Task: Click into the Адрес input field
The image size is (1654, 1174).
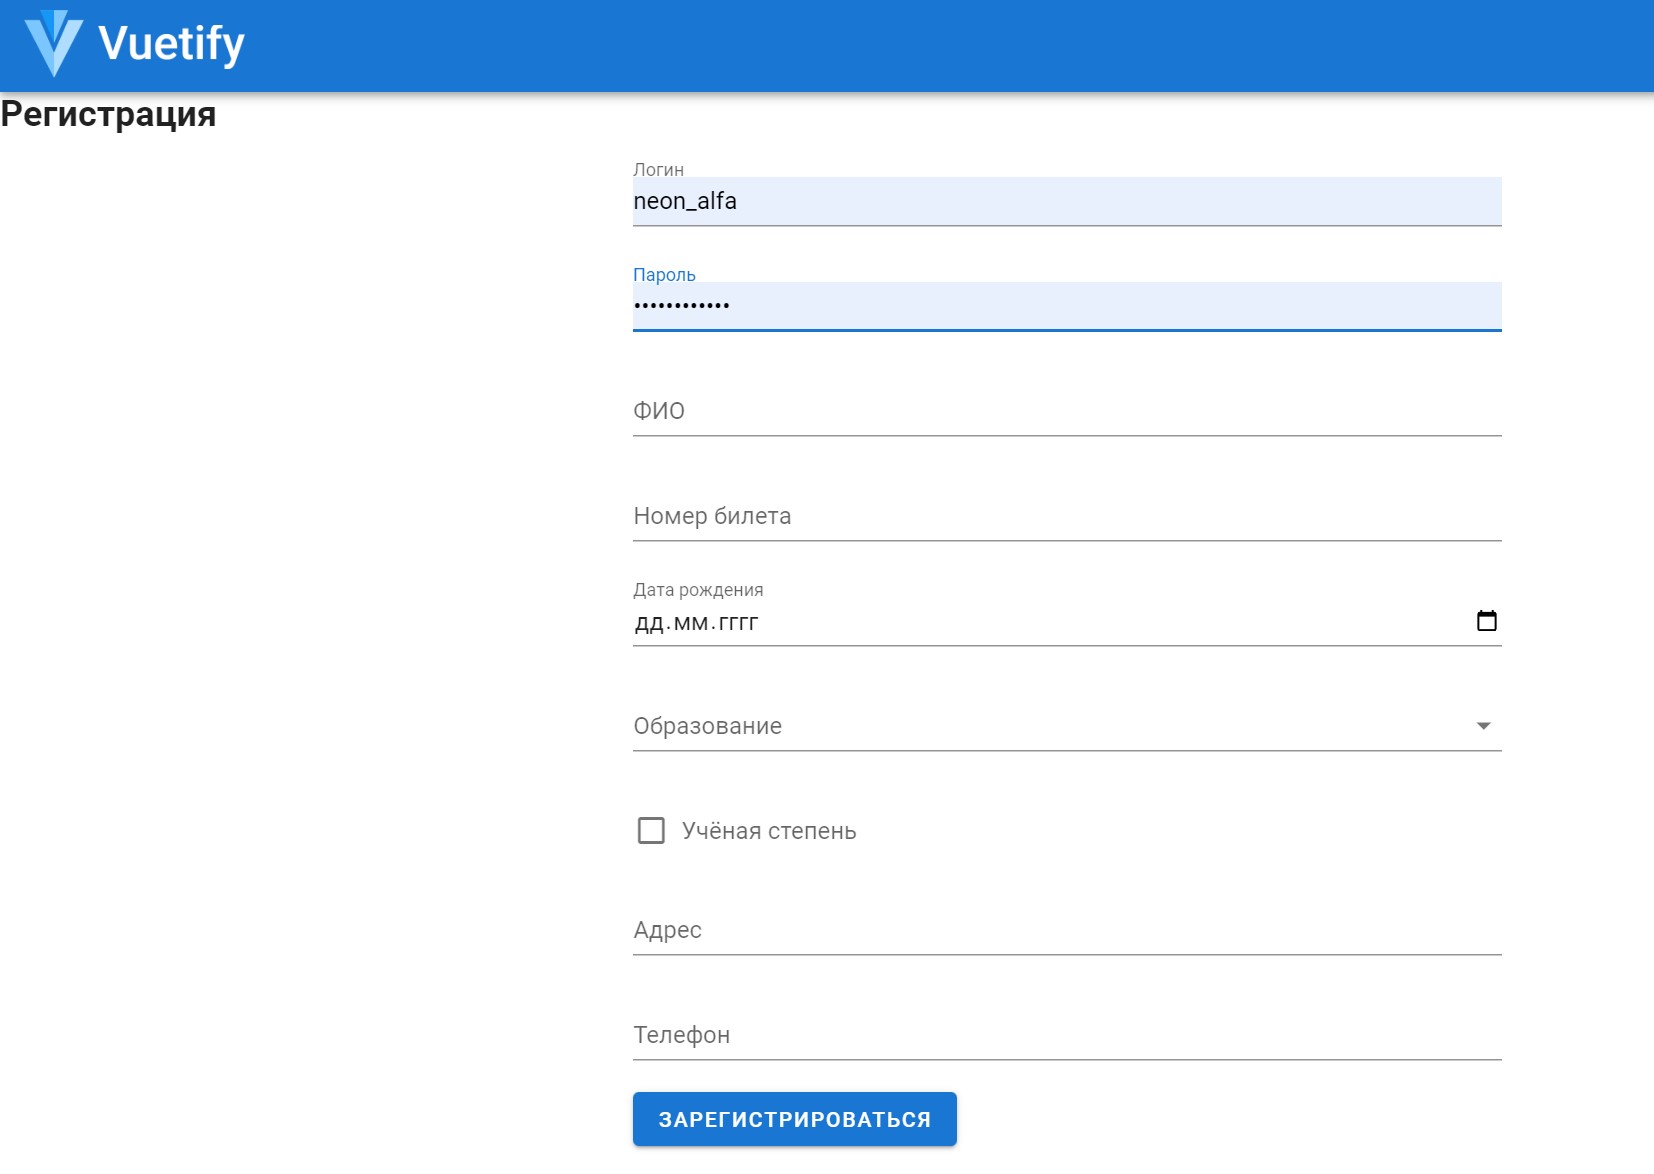Action: [1066, 930]
